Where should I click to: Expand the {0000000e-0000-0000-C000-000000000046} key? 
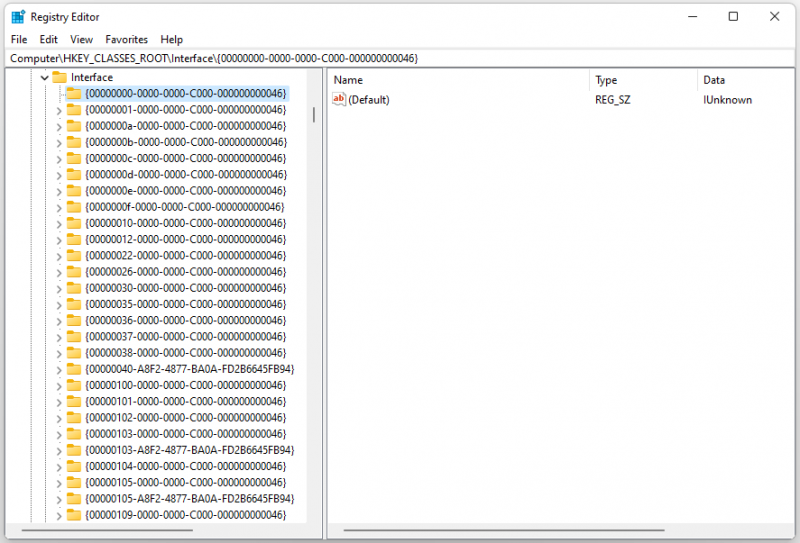pyautogui.click(x=59, y=191)
